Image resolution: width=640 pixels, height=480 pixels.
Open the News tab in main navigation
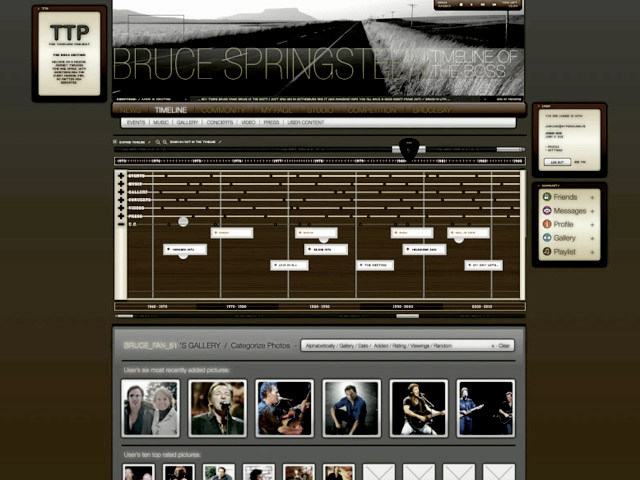click(130, 110)
